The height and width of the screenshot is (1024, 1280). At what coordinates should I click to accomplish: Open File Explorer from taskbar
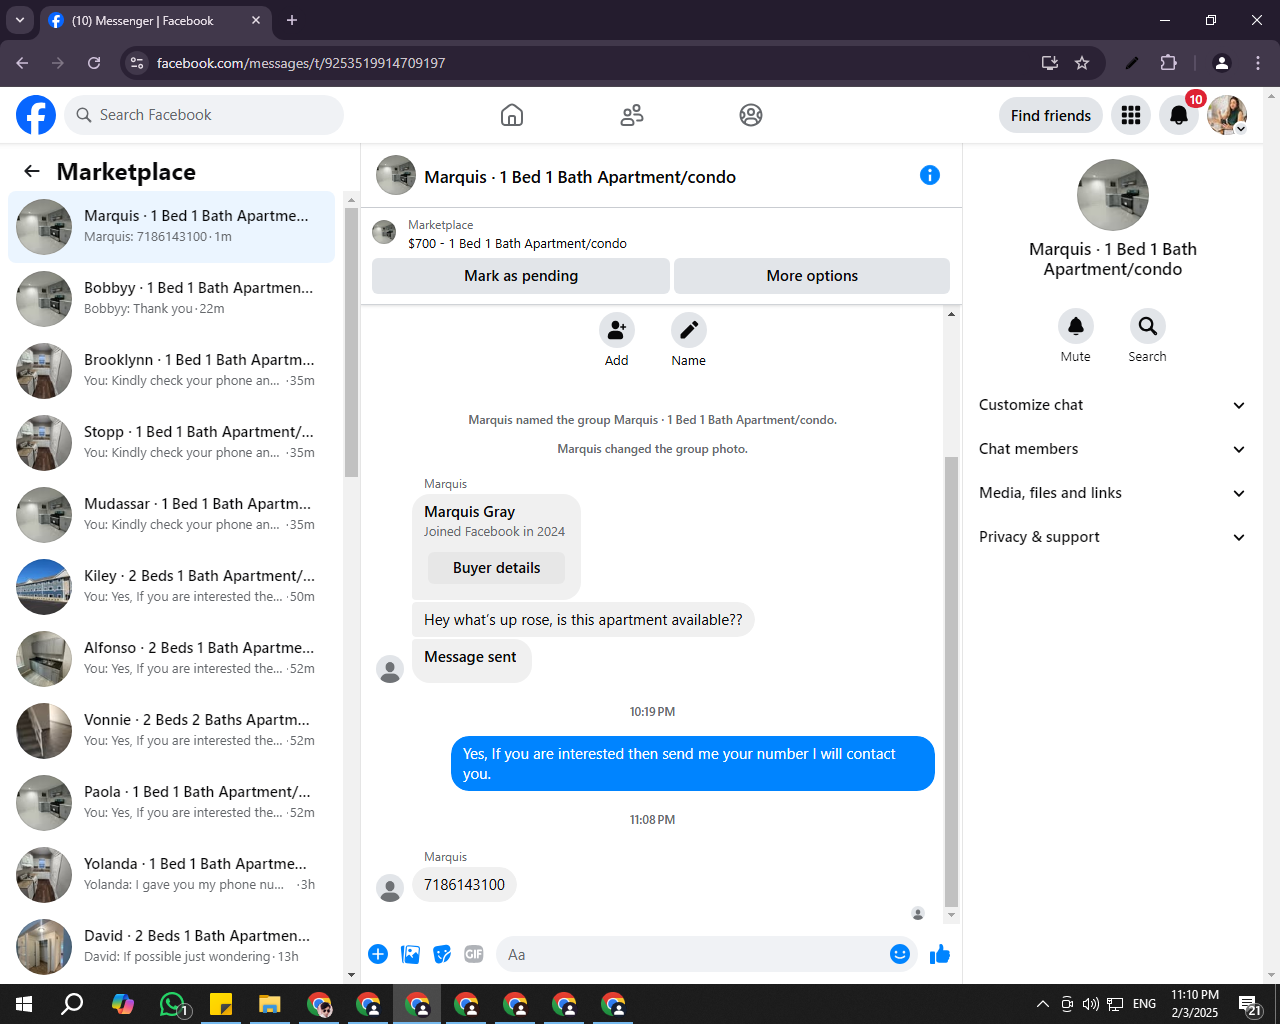[269, 1004]
